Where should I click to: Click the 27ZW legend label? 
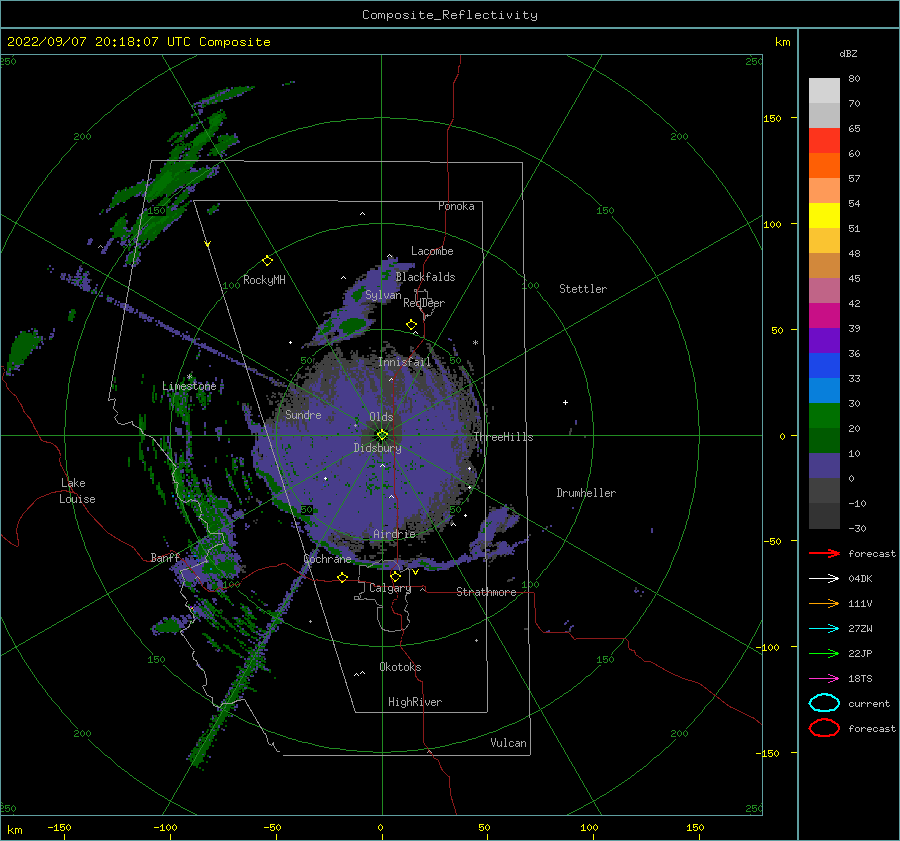pos(860,629)
